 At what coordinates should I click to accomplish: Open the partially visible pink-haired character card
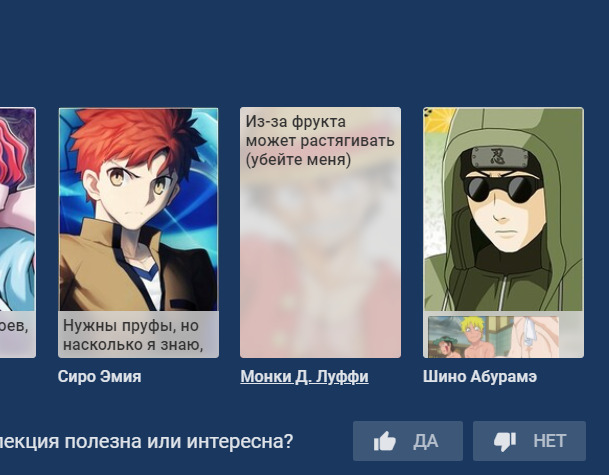click(x=17, y=232)
